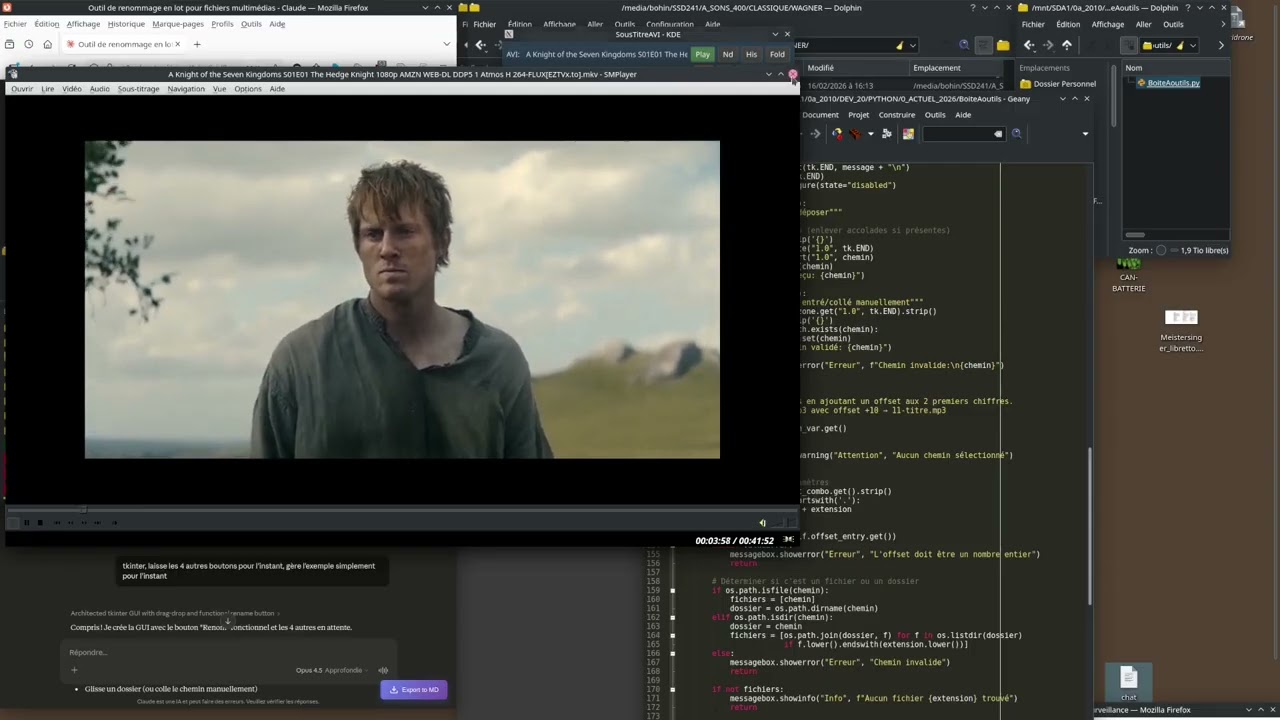
Task: Toggle Geany fold marker at line 170
Action: coord(672,689)
